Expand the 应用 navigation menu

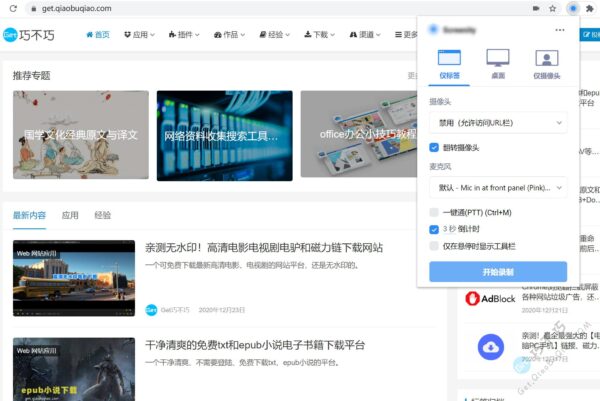139,34
